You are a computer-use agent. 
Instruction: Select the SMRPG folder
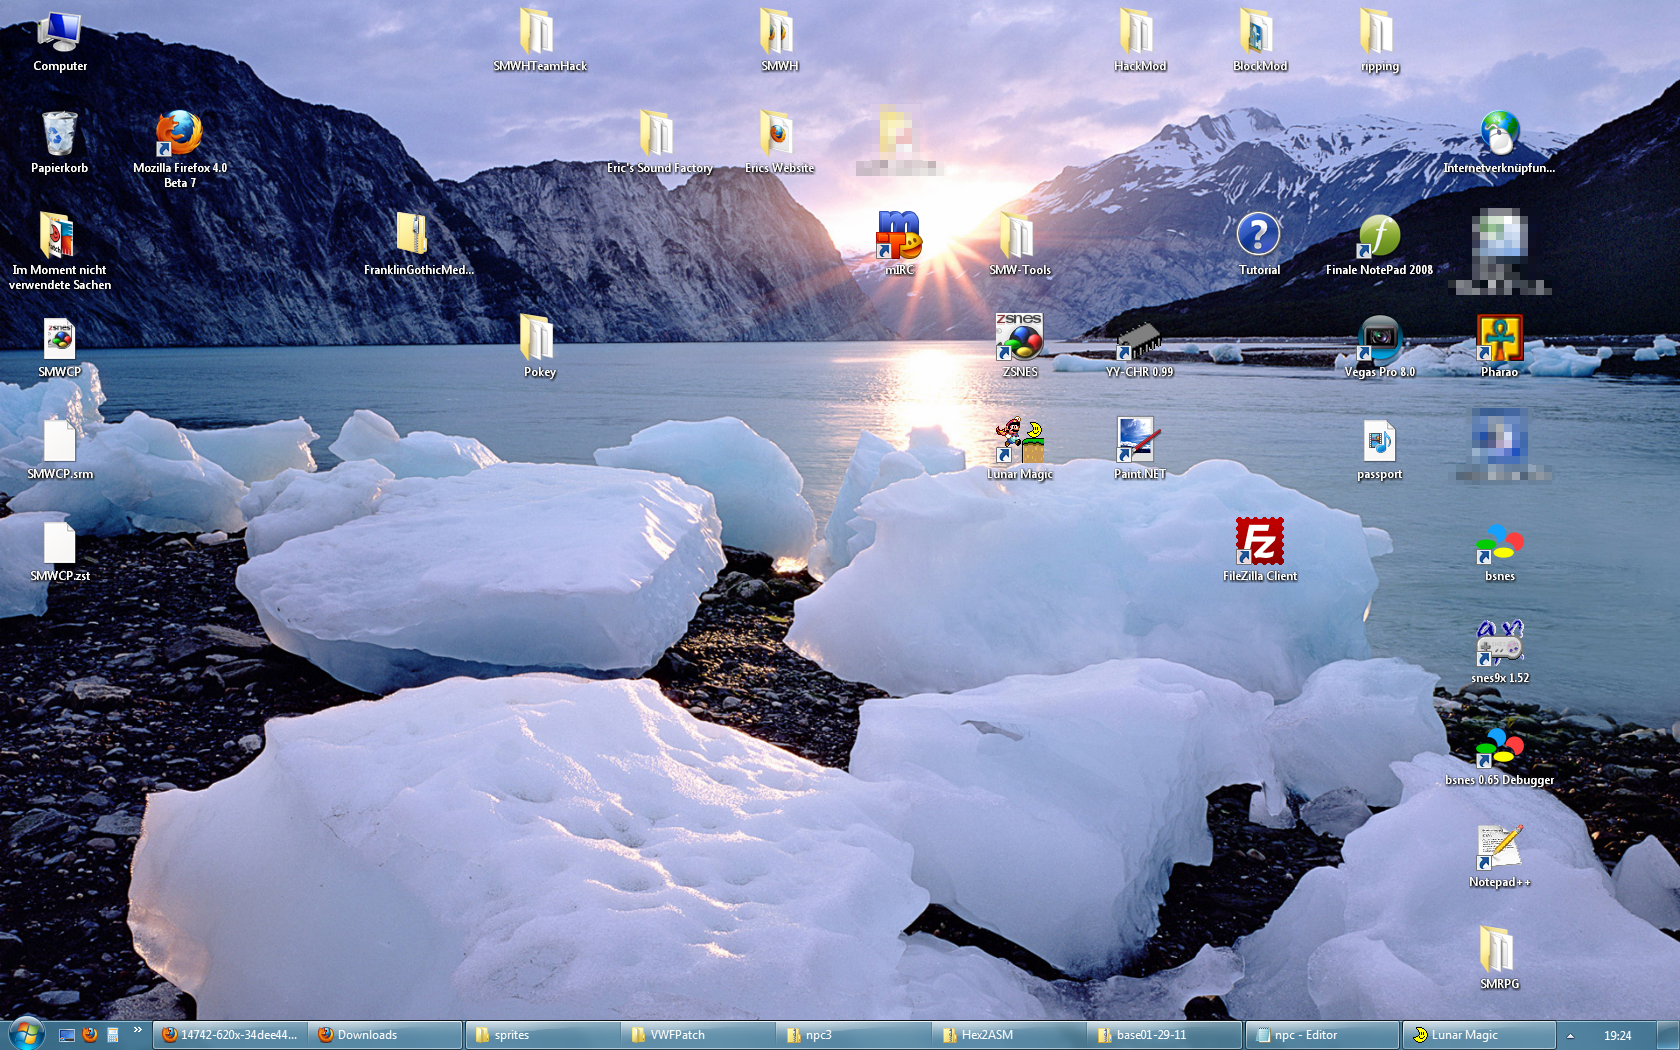1499,959
